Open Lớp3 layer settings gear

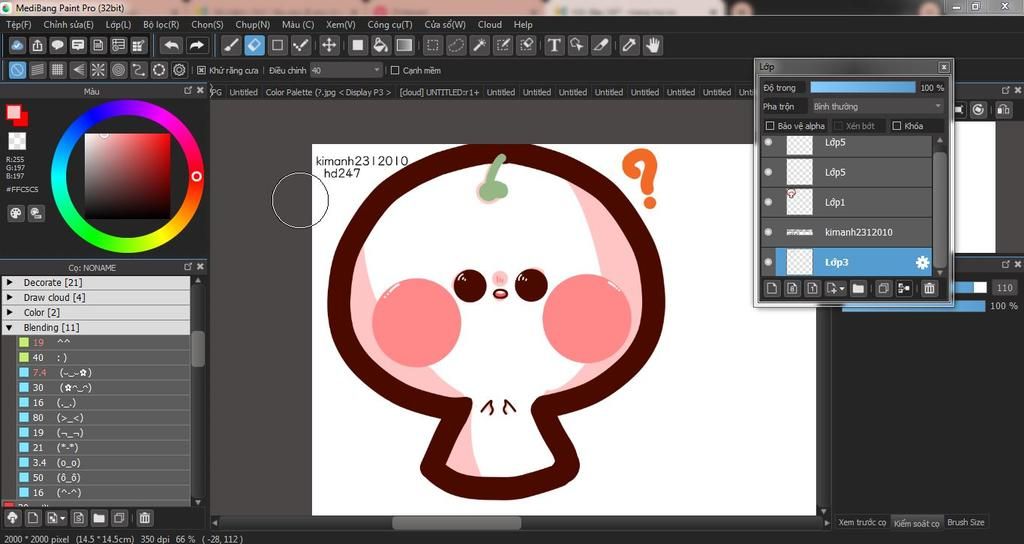tap(922, 263)
